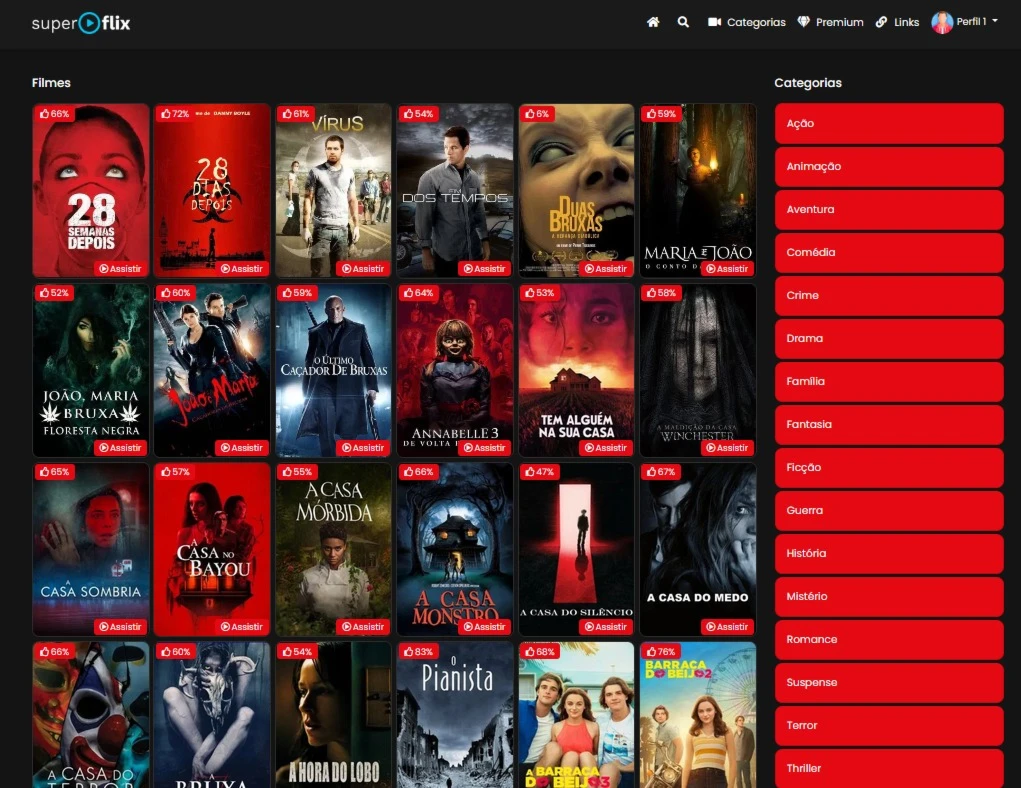Viewport: 1021px width, 788px height.
Task: Open the Romance category
Action: click(889, 639)
